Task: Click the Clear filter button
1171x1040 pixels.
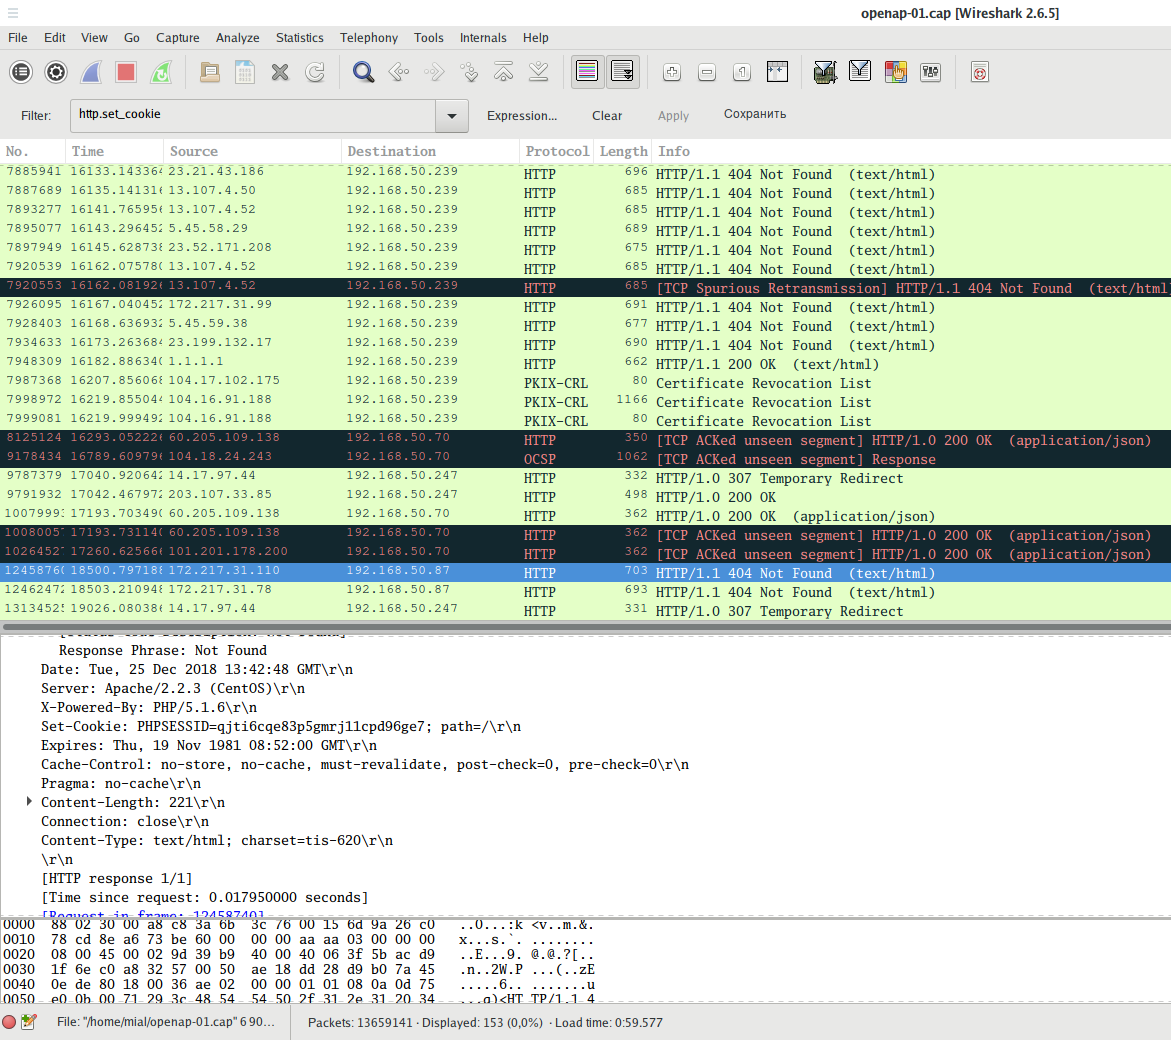Action: (607, 116)
